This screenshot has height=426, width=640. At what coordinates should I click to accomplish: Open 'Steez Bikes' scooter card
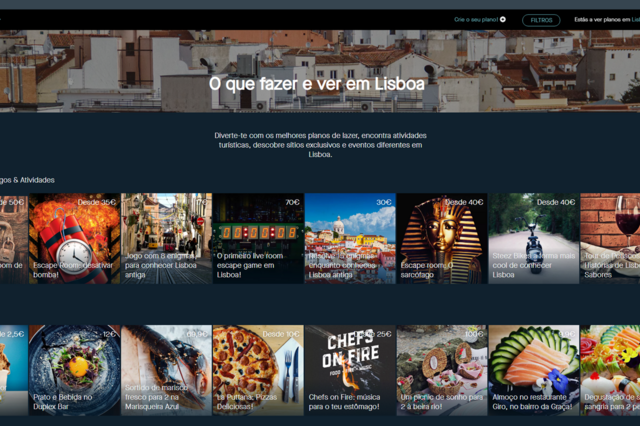tap(534, 238)
